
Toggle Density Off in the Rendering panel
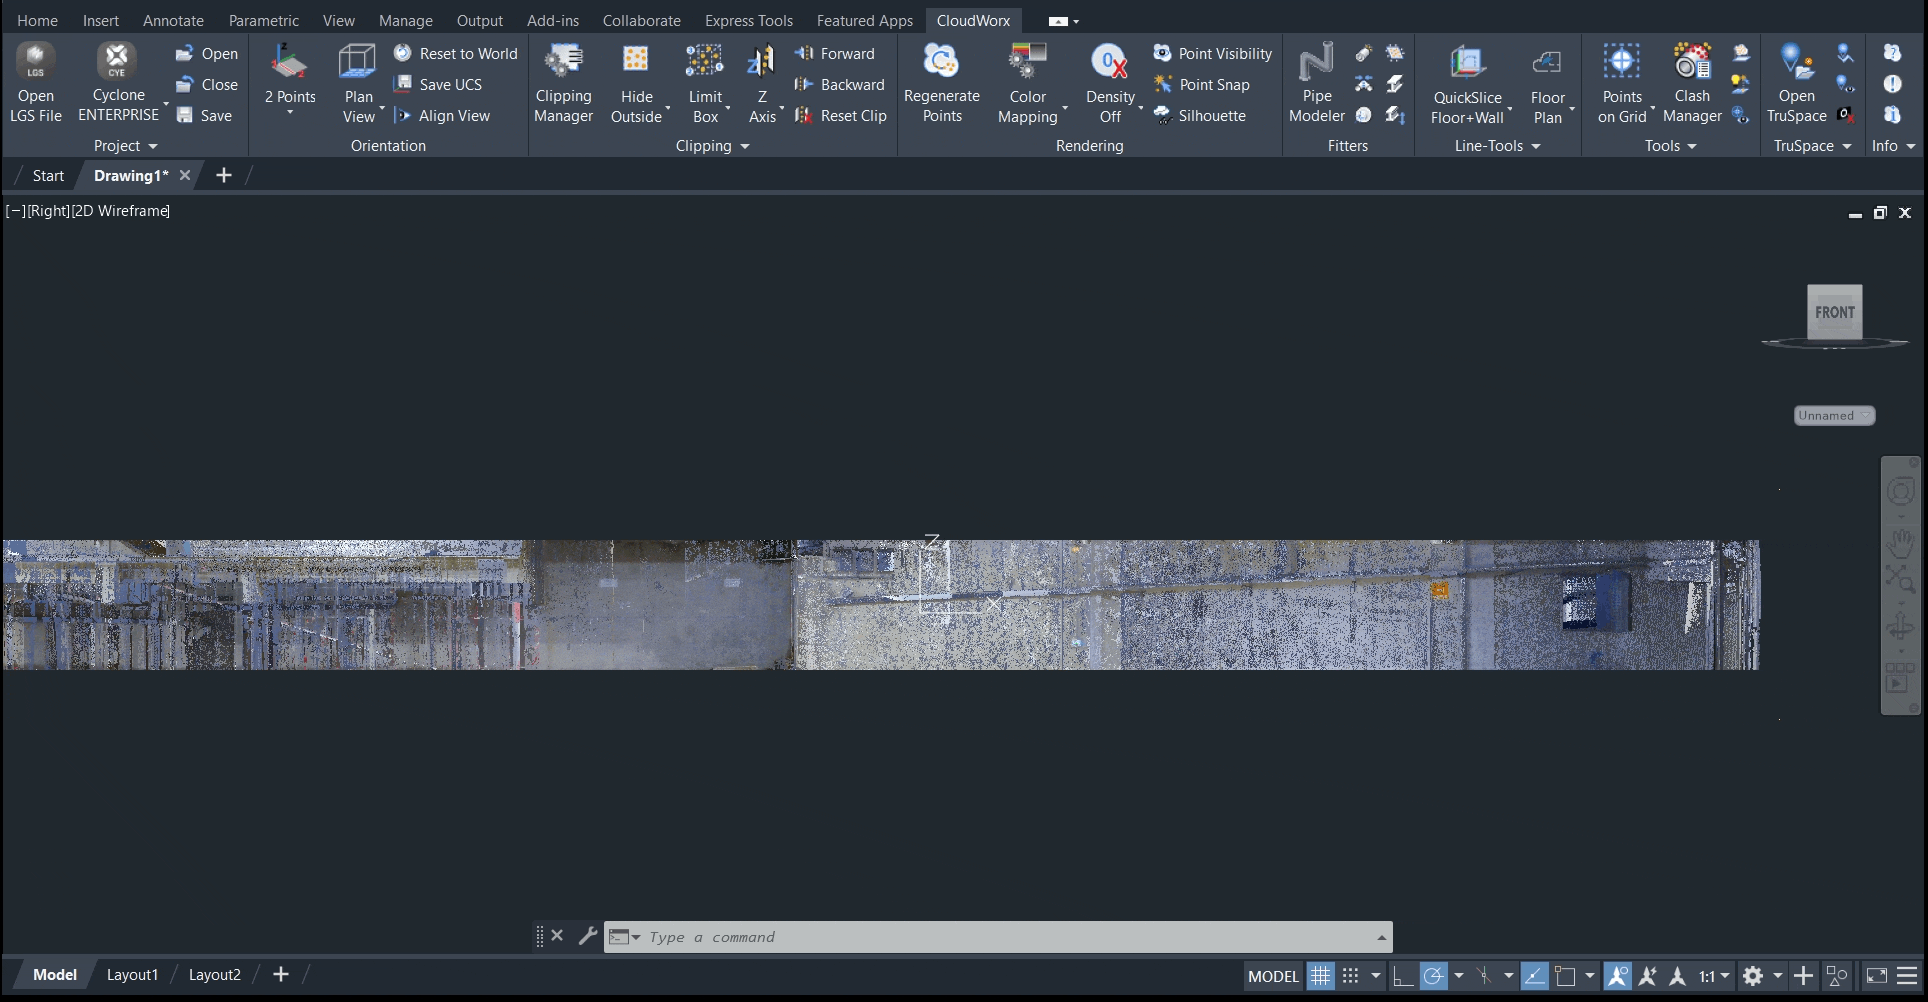[1110, 84]
